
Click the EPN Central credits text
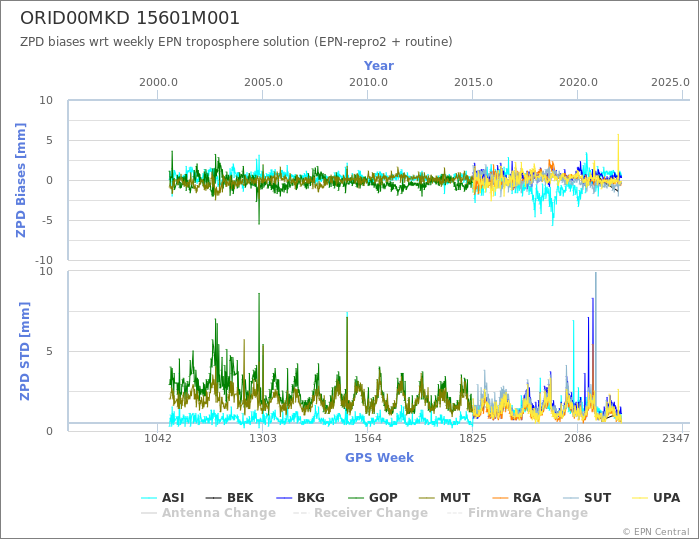656,532
